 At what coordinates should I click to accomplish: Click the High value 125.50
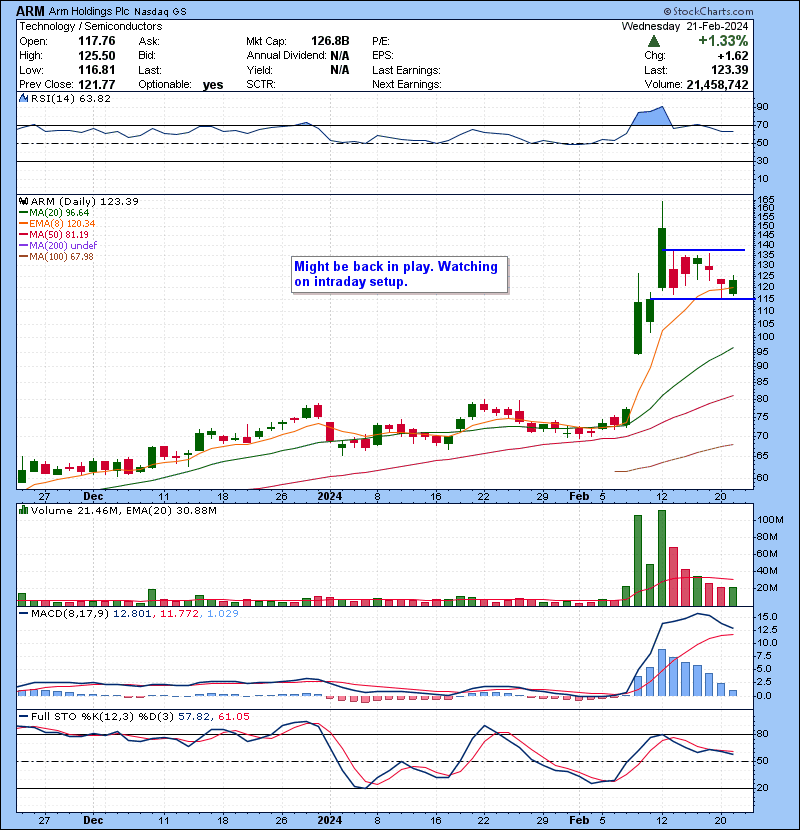pyautogui.click(x=97, y=56)
